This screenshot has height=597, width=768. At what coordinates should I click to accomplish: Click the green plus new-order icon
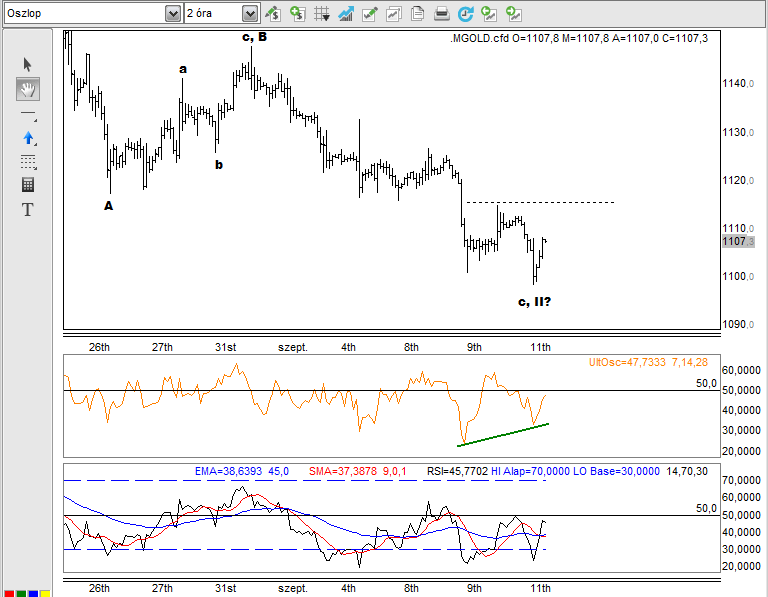pos(297,14)
